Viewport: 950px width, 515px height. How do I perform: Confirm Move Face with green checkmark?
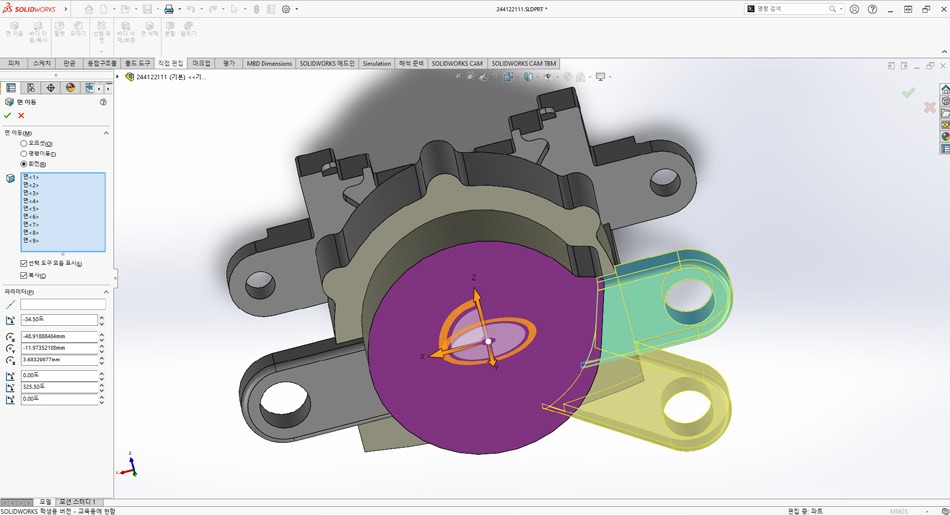[9, 115]
